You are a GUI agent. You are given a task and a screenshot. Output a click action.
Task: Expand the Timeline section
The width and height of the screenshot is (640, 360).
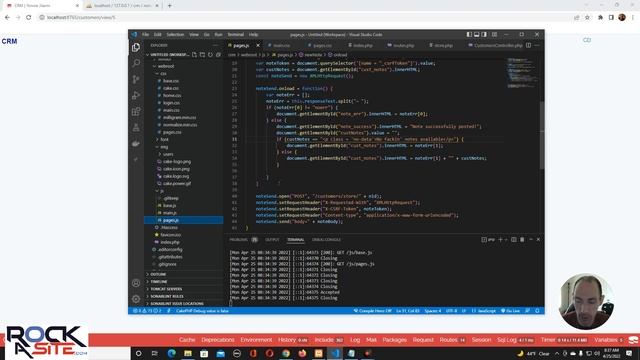[x=159, y=282]
